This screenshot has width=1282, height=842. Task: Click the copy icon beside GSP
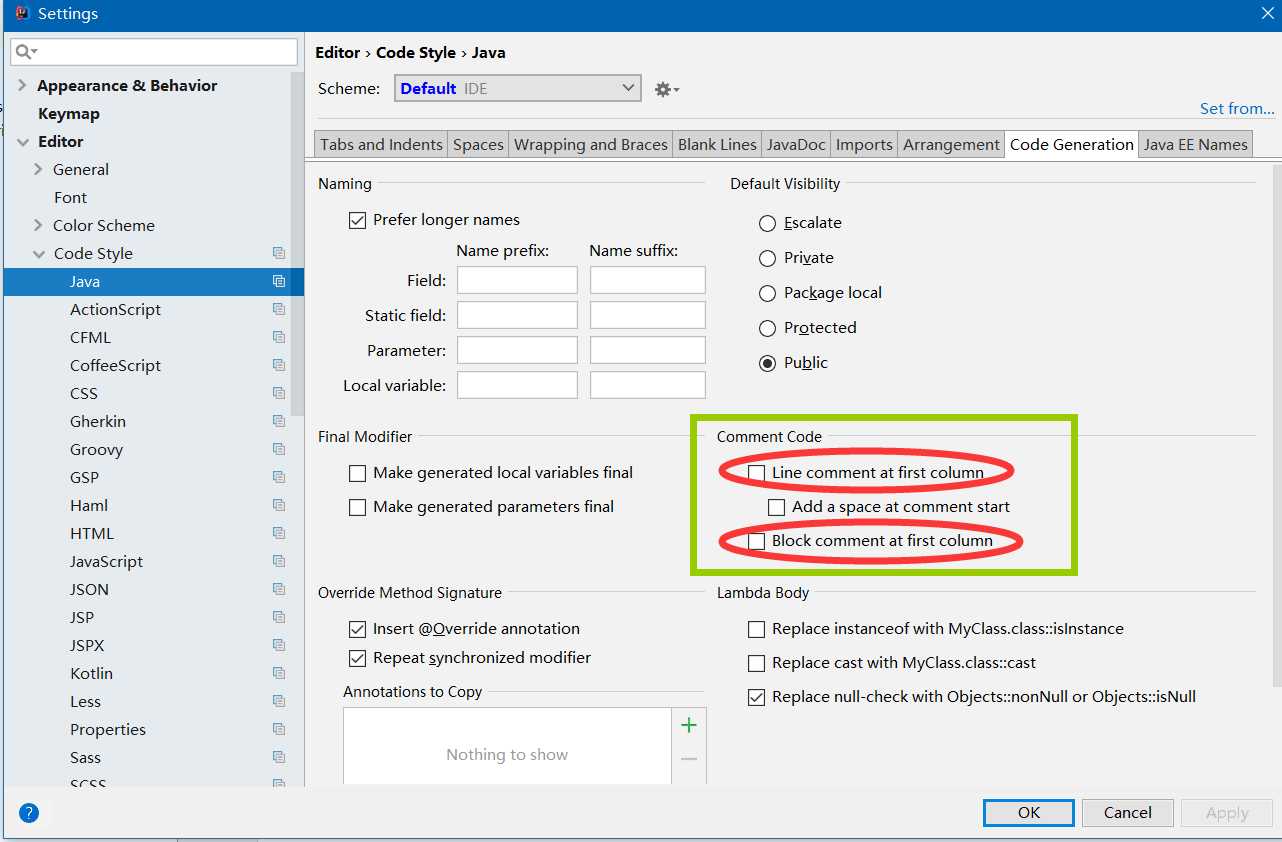279,477
